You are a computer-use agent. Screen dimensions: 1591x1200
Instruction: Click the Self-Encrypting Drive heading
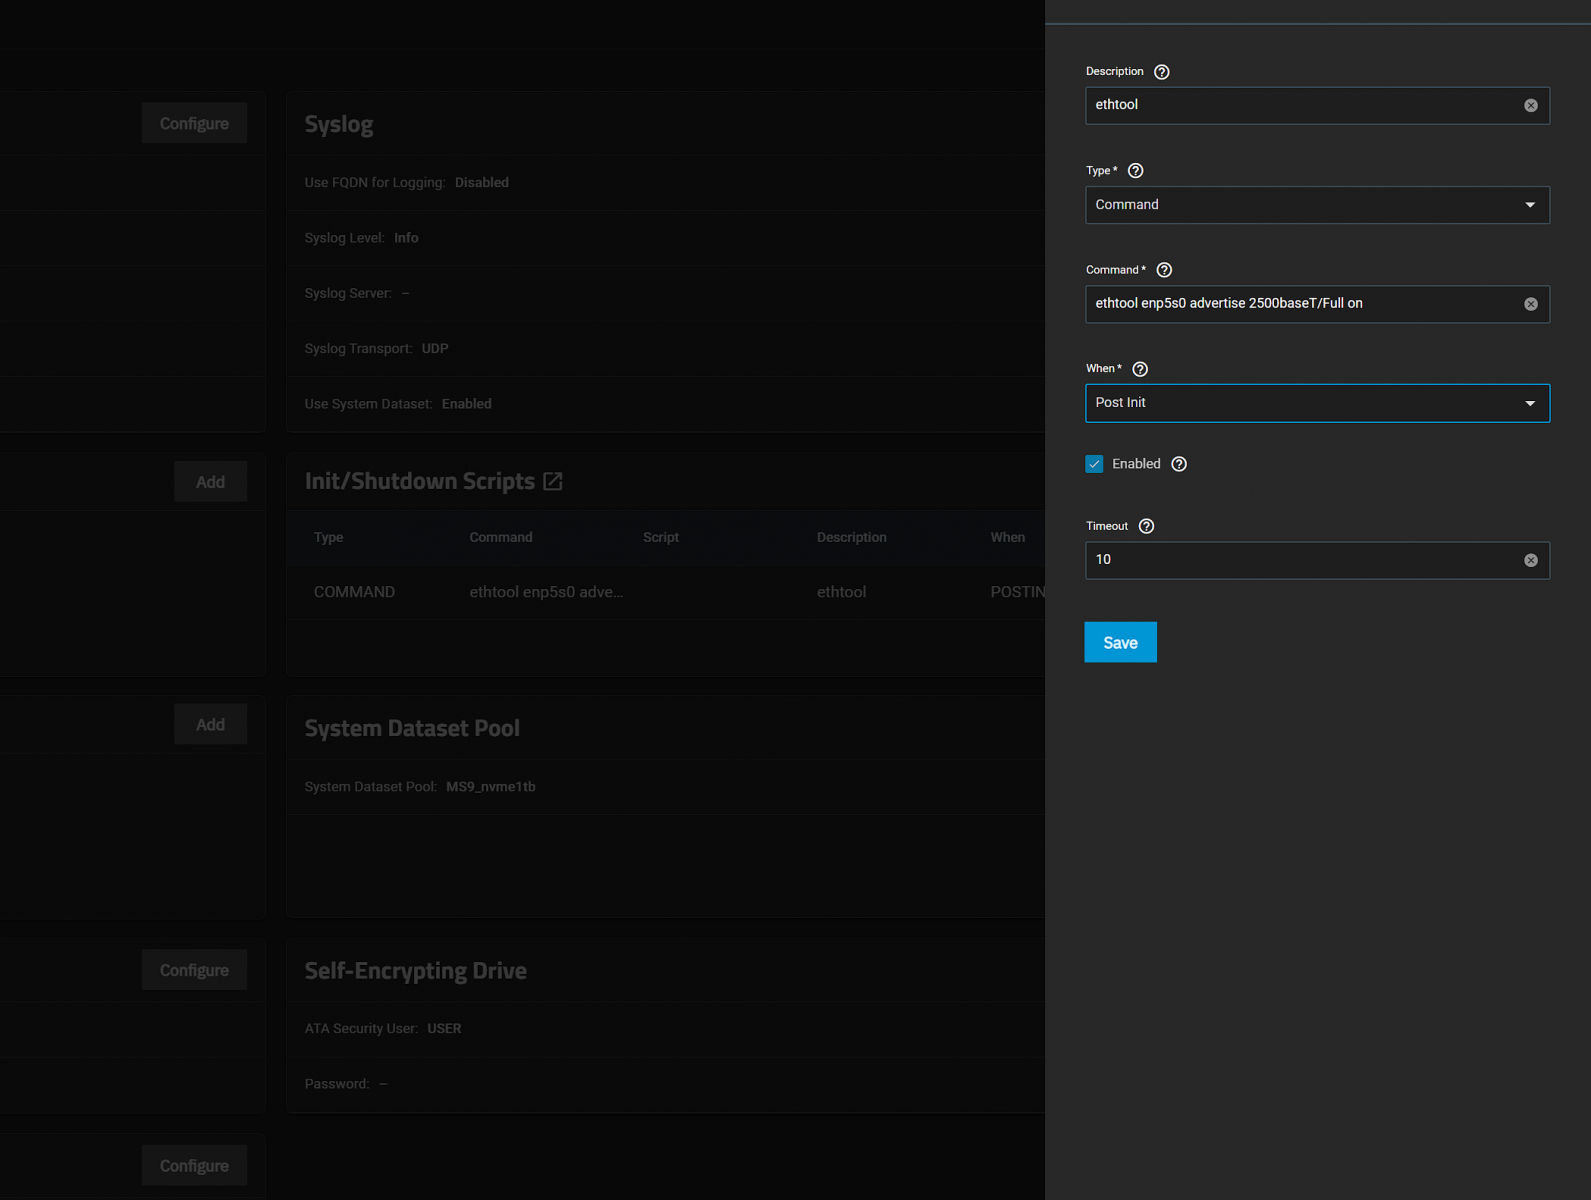(x=415, y=971)
